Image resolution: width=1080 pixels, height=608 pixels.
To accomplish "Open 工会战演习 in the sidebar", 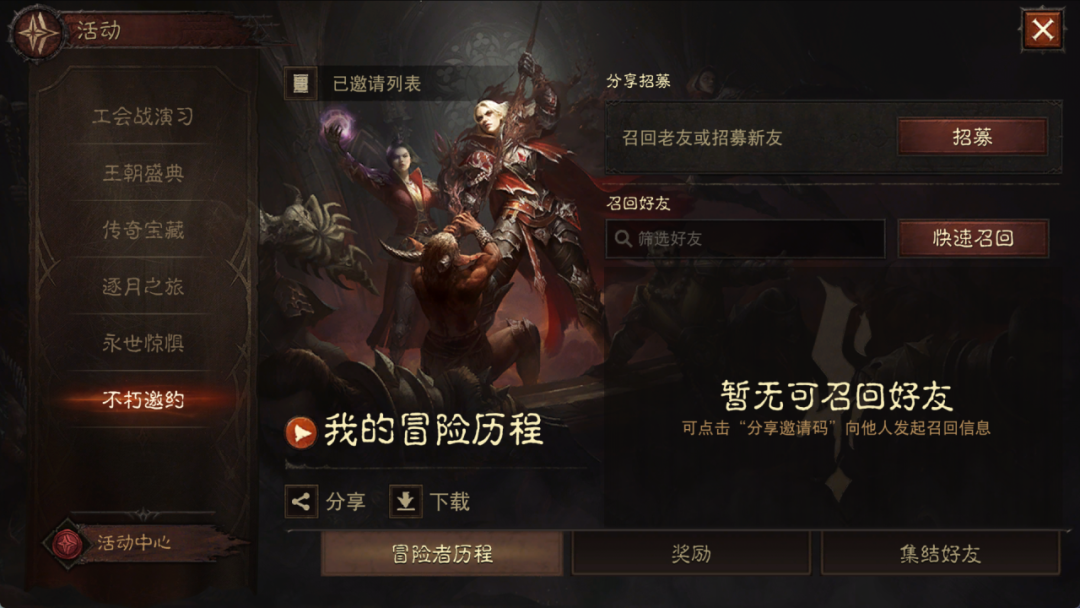I will 143,116.
